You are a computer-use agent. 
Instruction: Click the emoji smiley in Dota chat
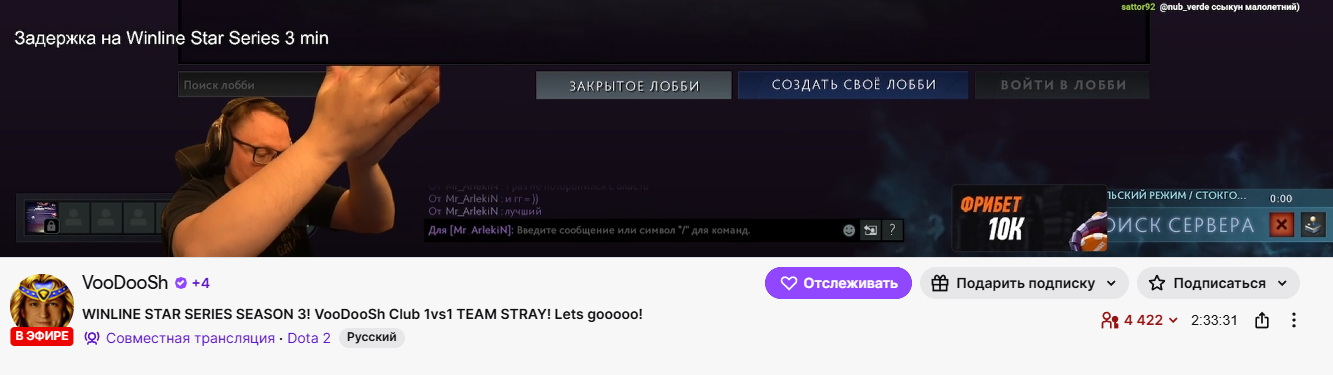point(849,230)
